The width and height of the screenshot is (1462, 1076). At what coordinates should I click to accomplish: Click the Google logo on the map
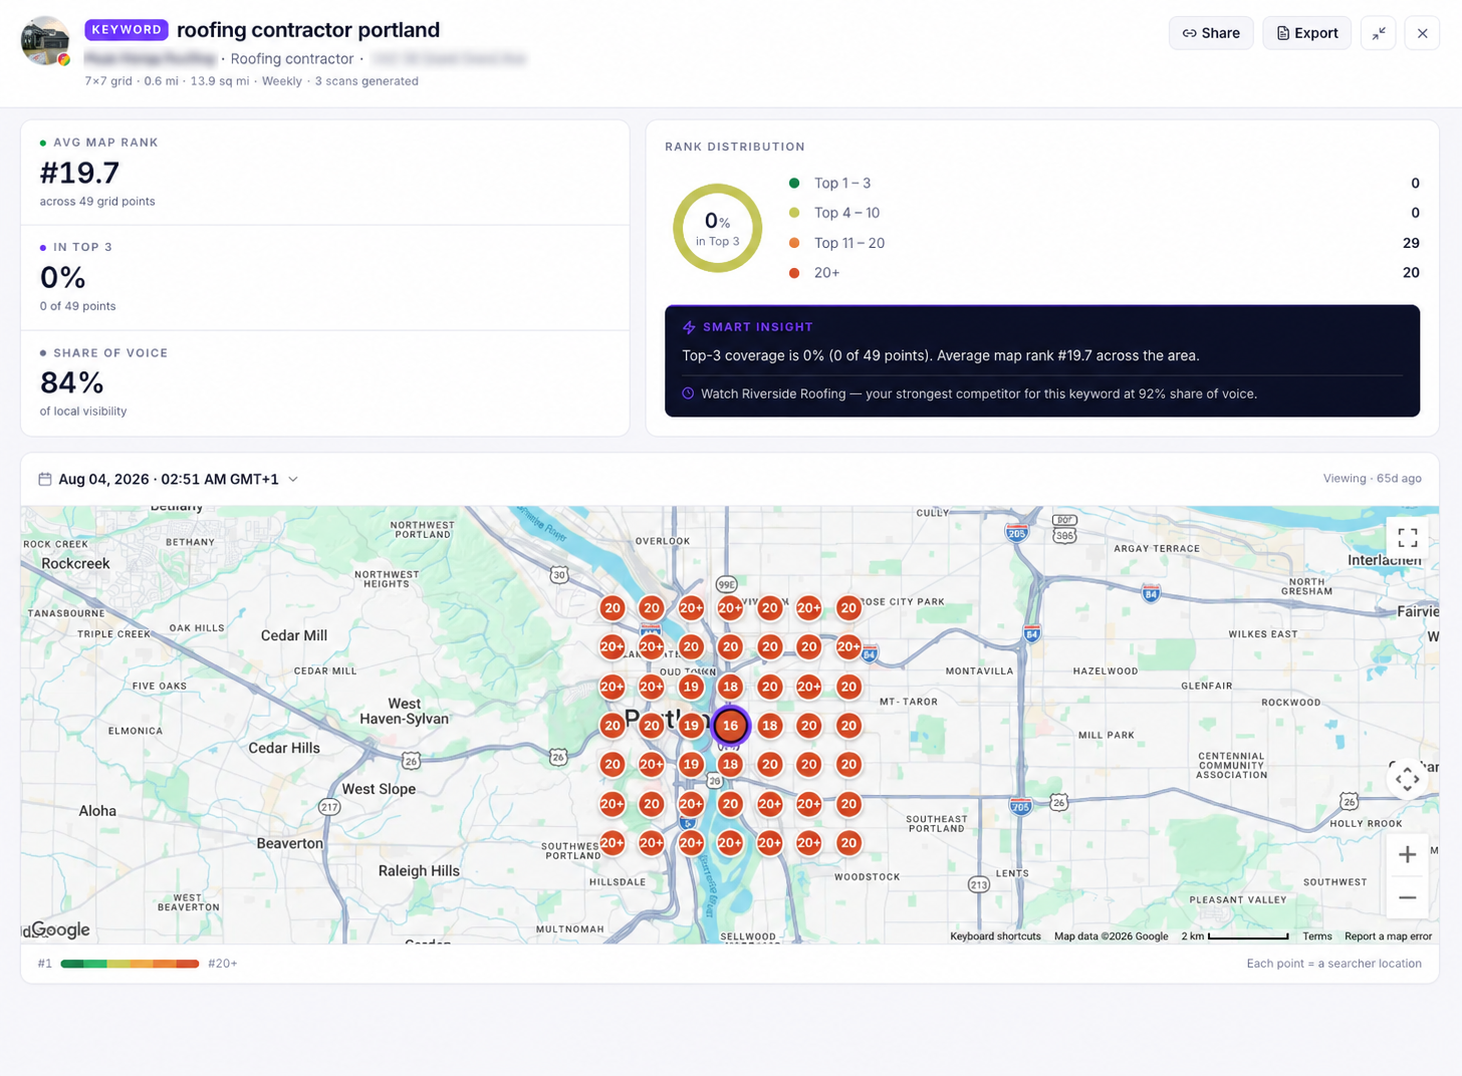61,929
